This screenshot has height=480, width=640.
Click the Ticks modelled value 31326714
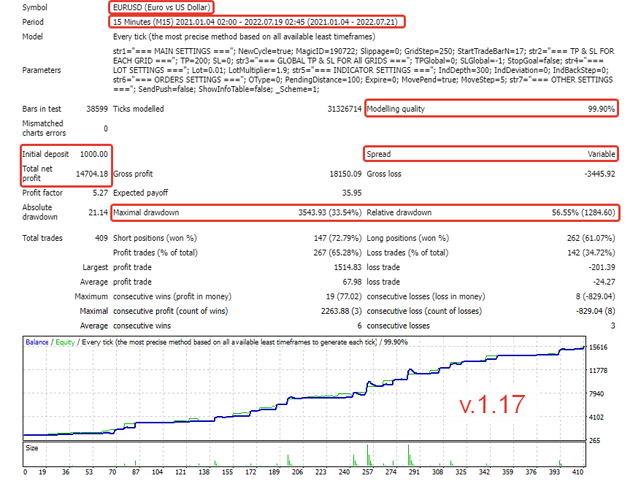point(344,109)
